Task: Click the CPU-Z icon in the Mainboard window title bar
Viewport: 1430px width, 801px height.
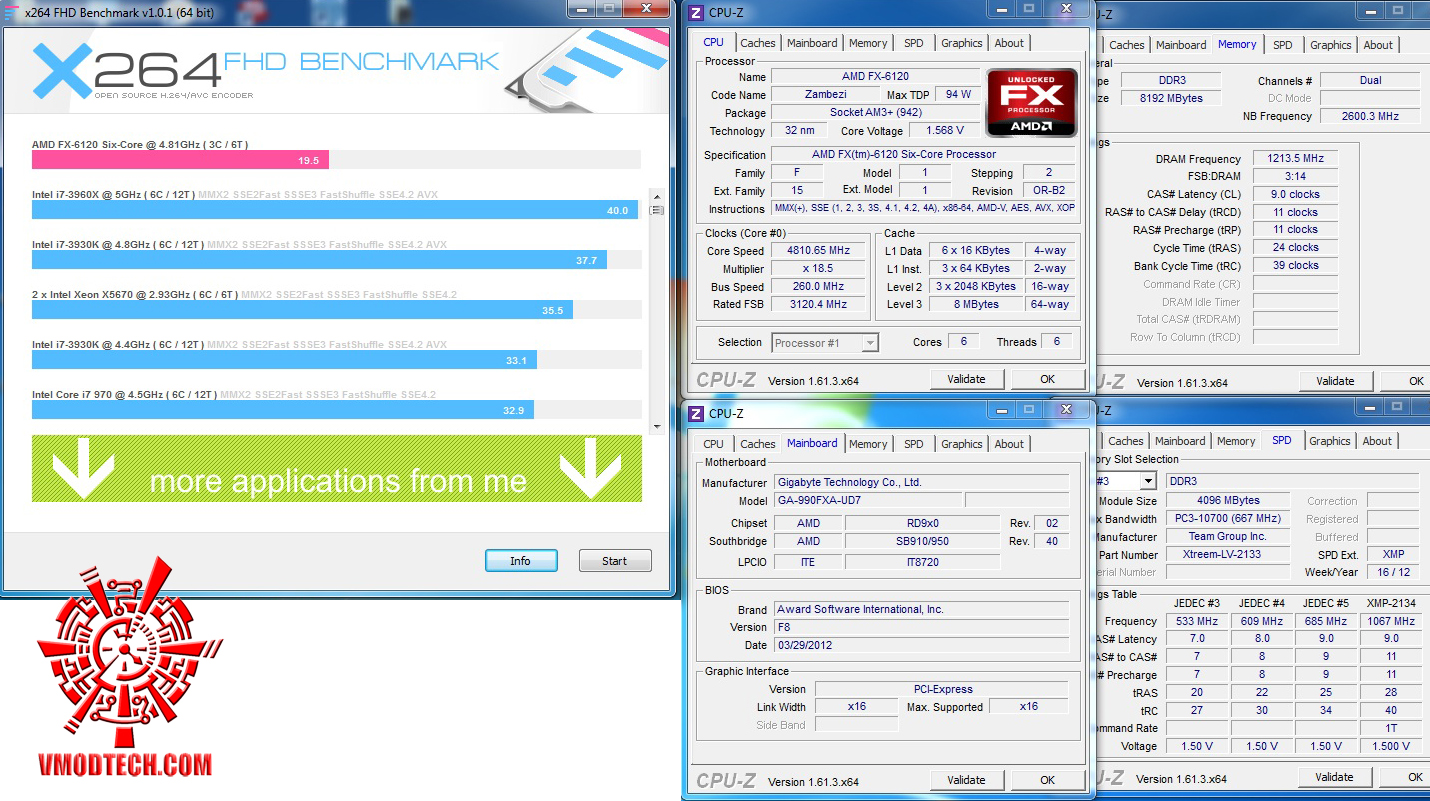Action: click(697, 414)
